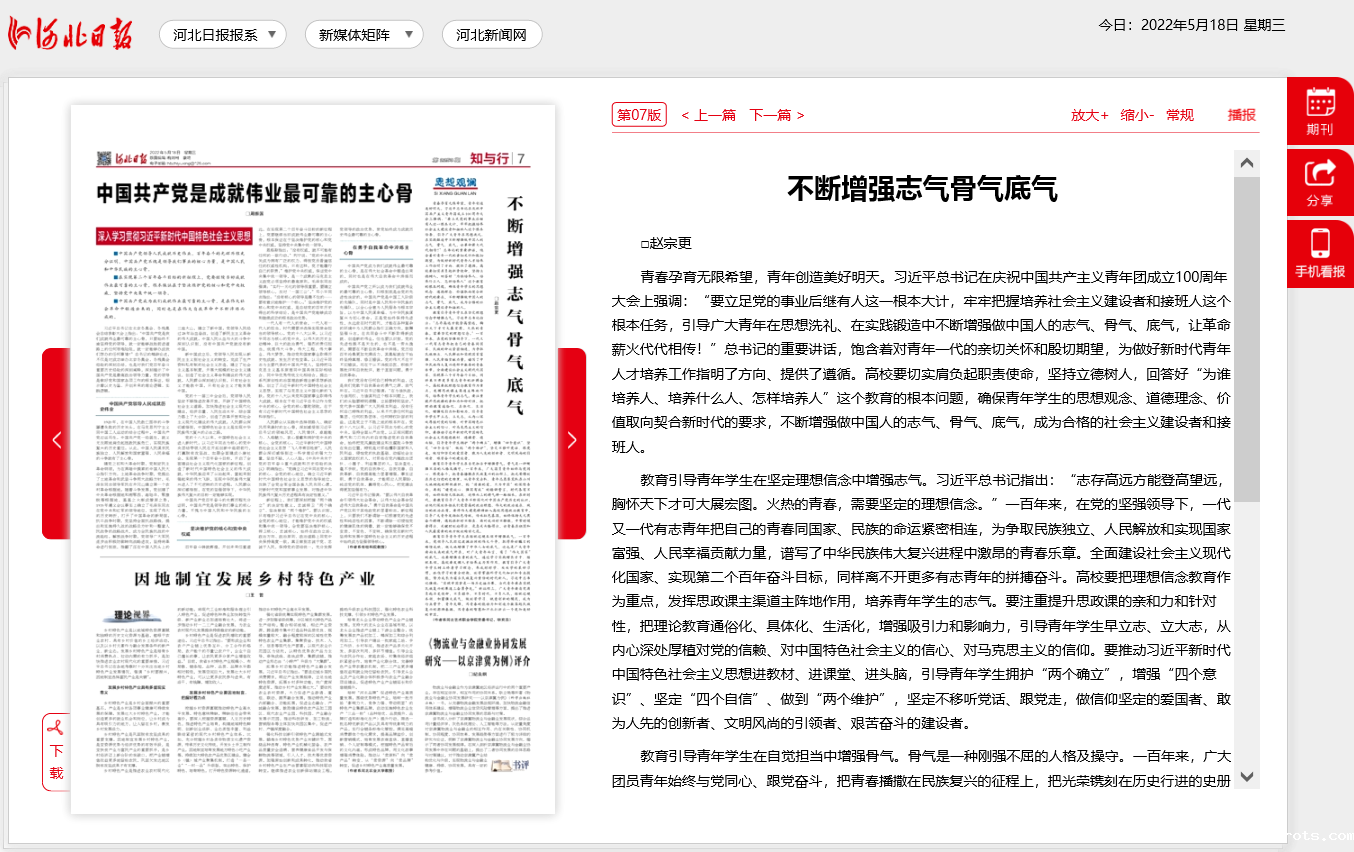This screenshot has width=1354, height=852.
Task: Click scrollbar up arrow in article
Action: point(1246,163)
